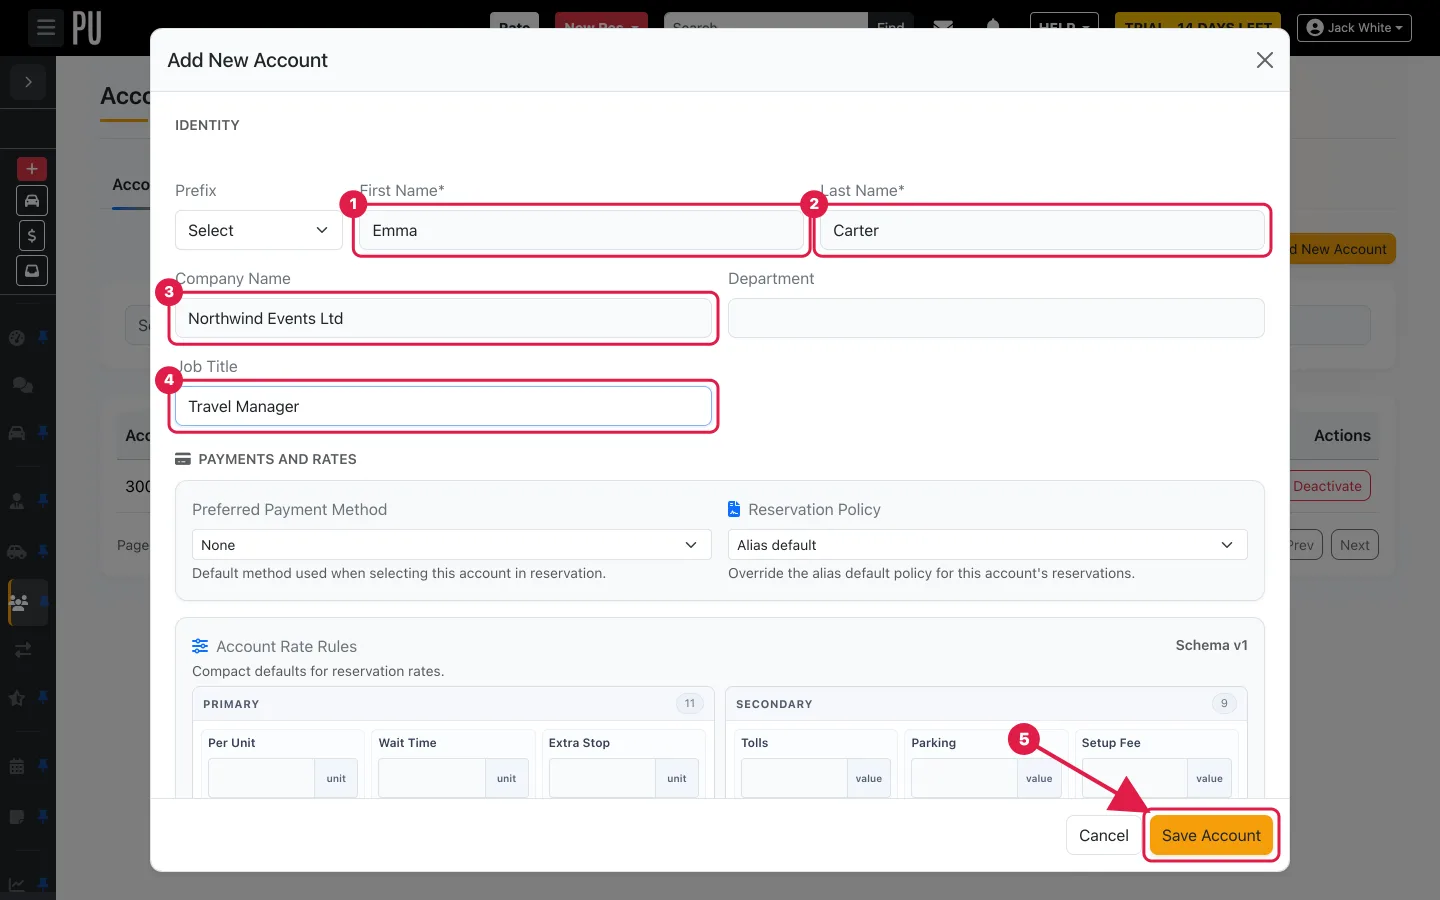Click the Company Name field

[443, 318]
